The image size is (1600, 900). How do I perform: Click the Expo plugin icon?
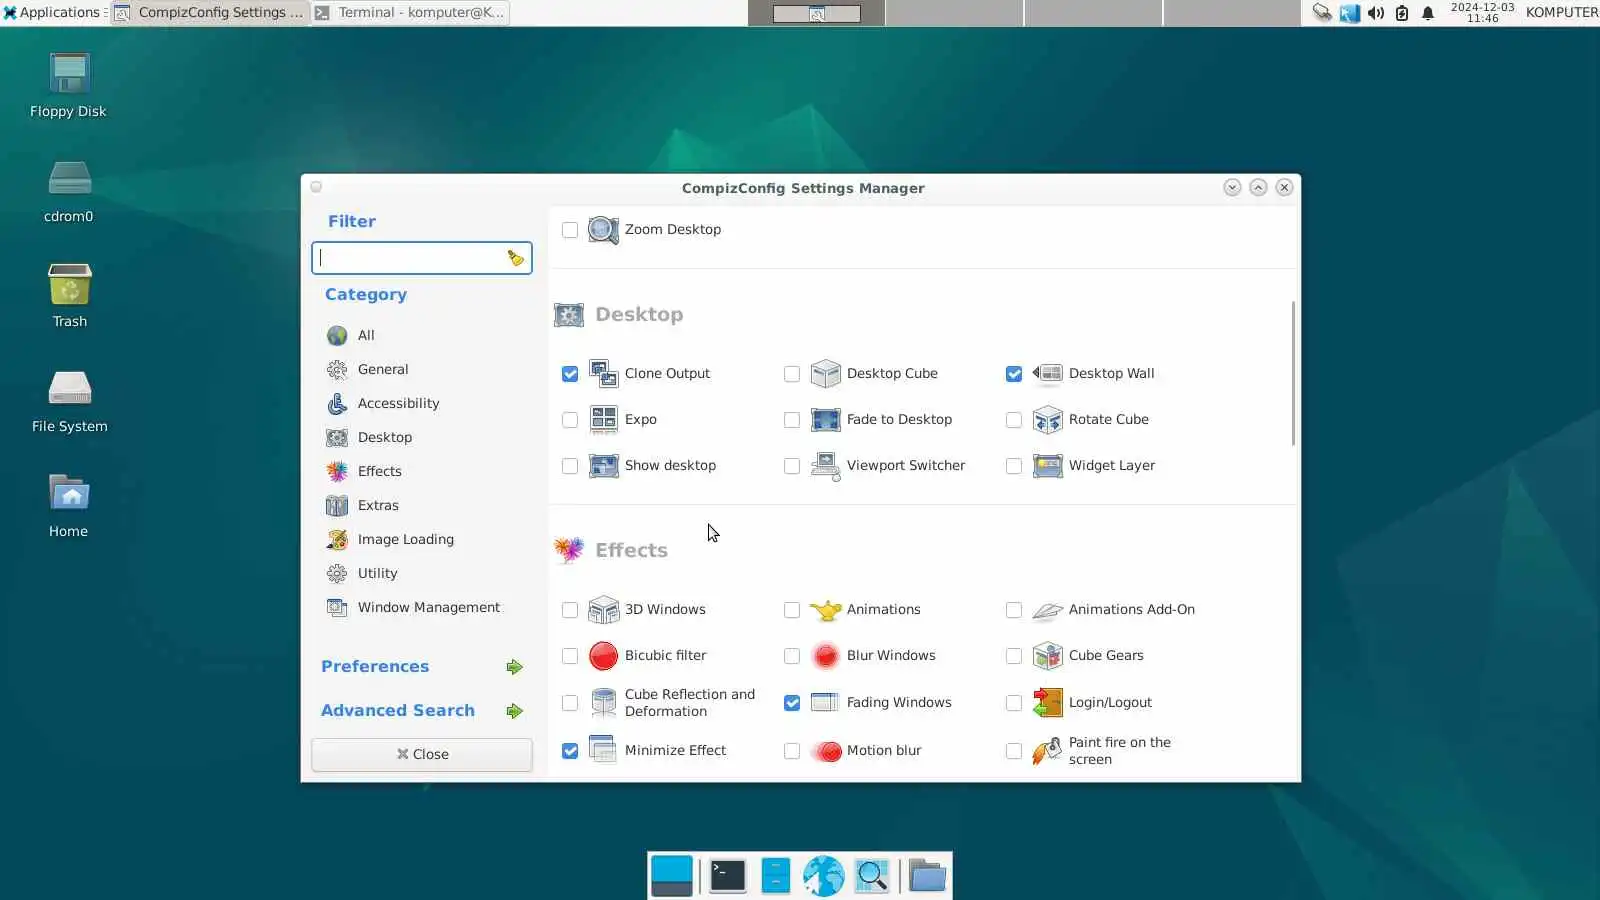tap(603, 419)
